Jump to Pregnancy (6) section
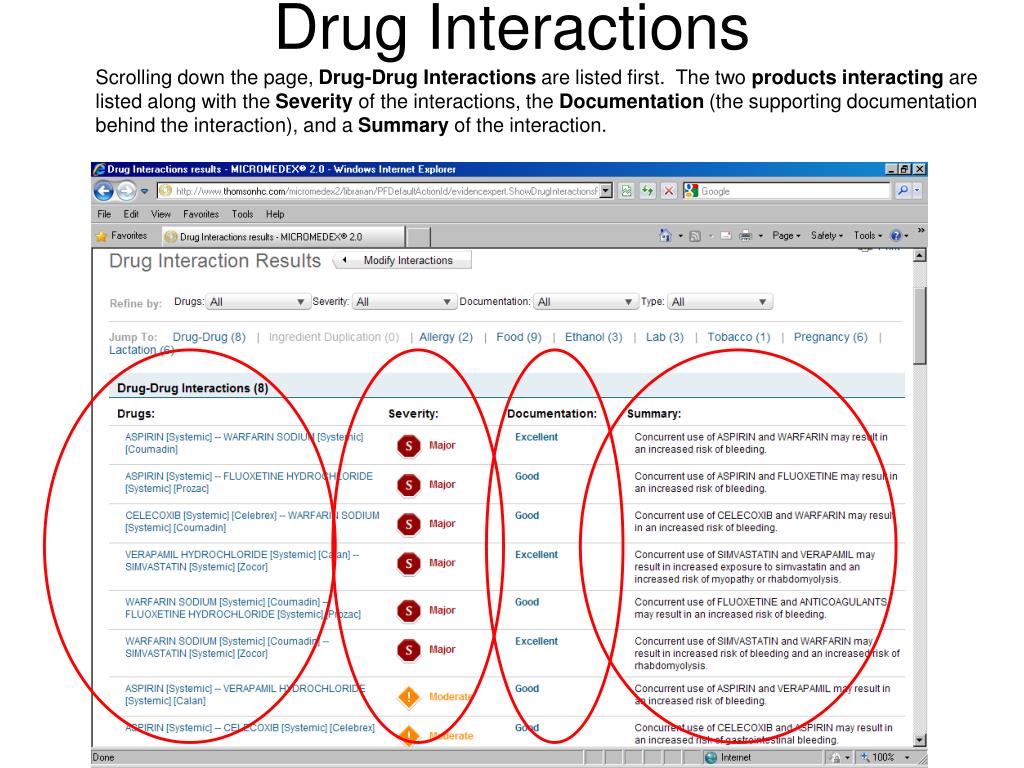Image resolution: width=1024 pixels, height=768 pixels. coord(831,337)
